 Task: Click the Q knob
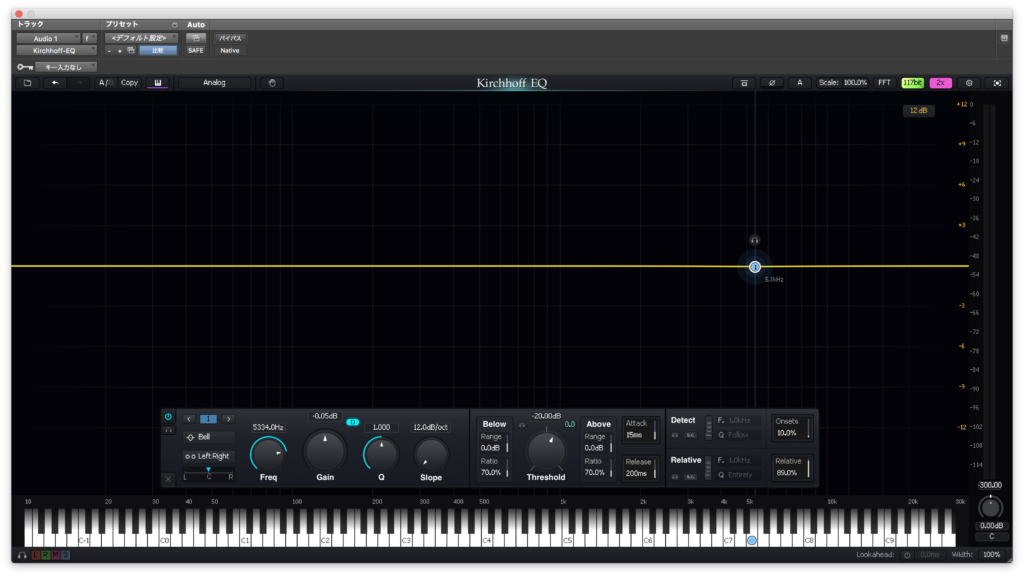point(381,454)
